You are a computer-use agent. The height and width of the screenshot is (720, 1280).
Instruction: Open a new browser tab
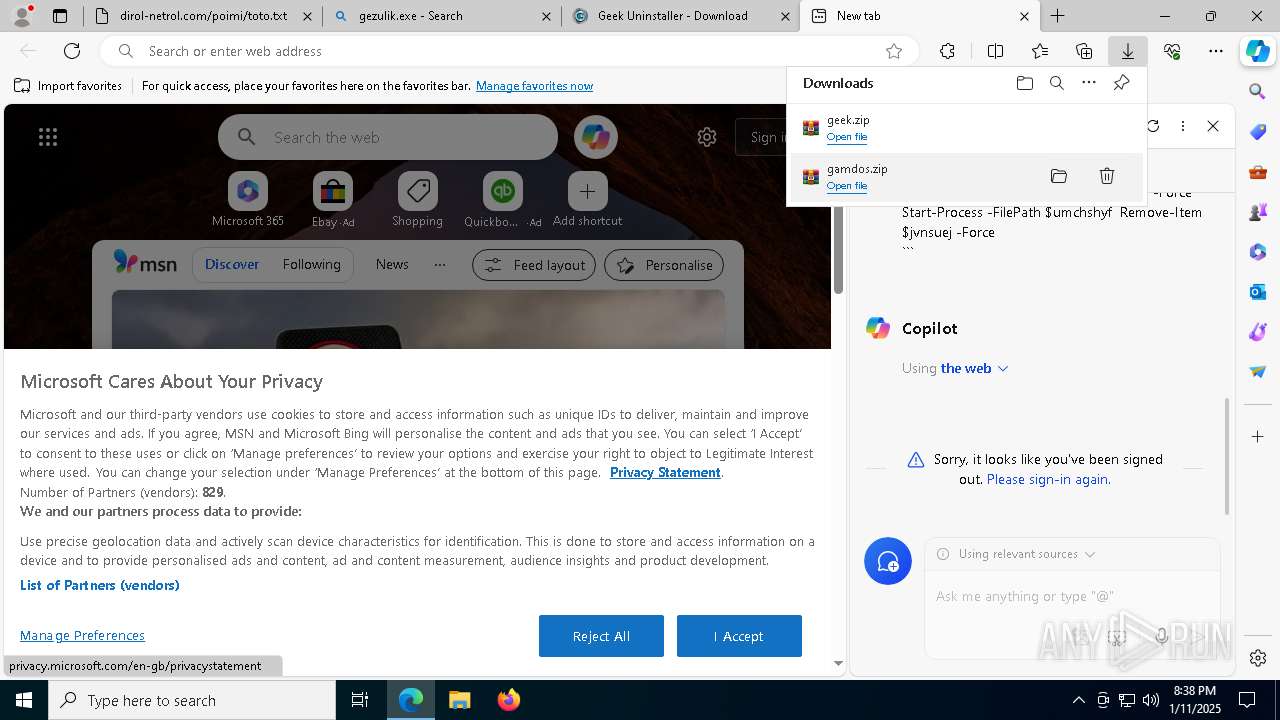(x=1057, y=16)
